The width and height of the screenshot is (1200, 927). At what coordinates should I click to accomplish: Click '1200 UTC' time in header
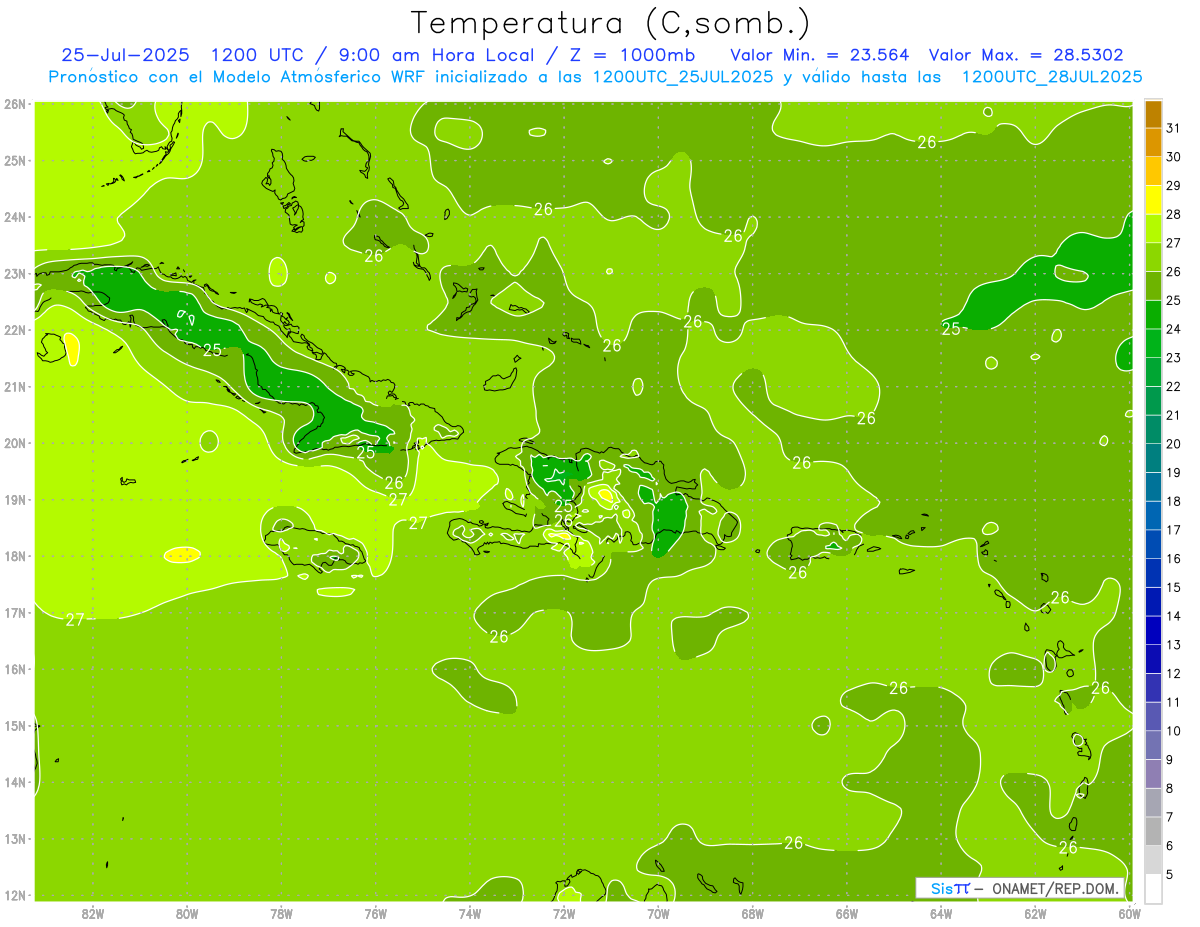pos(258,54)
